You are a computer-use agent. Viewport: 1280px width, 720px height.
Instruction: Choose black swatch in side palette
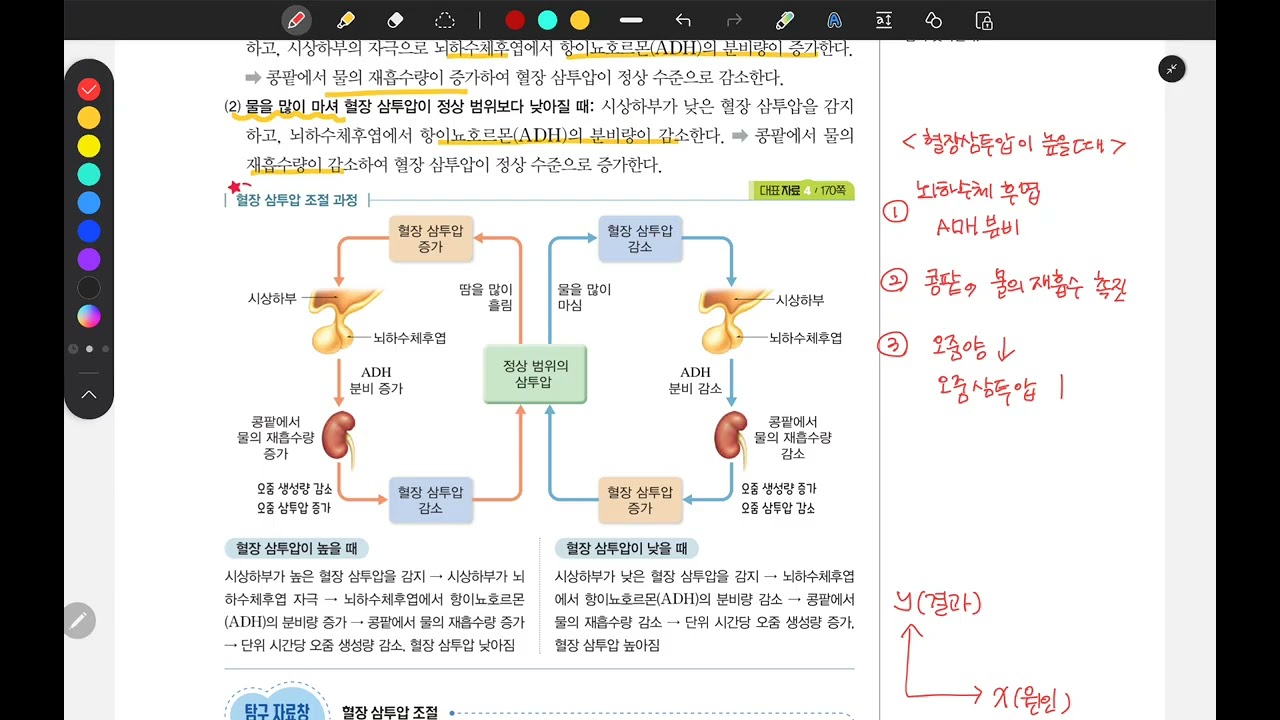[x=89, y=288]
